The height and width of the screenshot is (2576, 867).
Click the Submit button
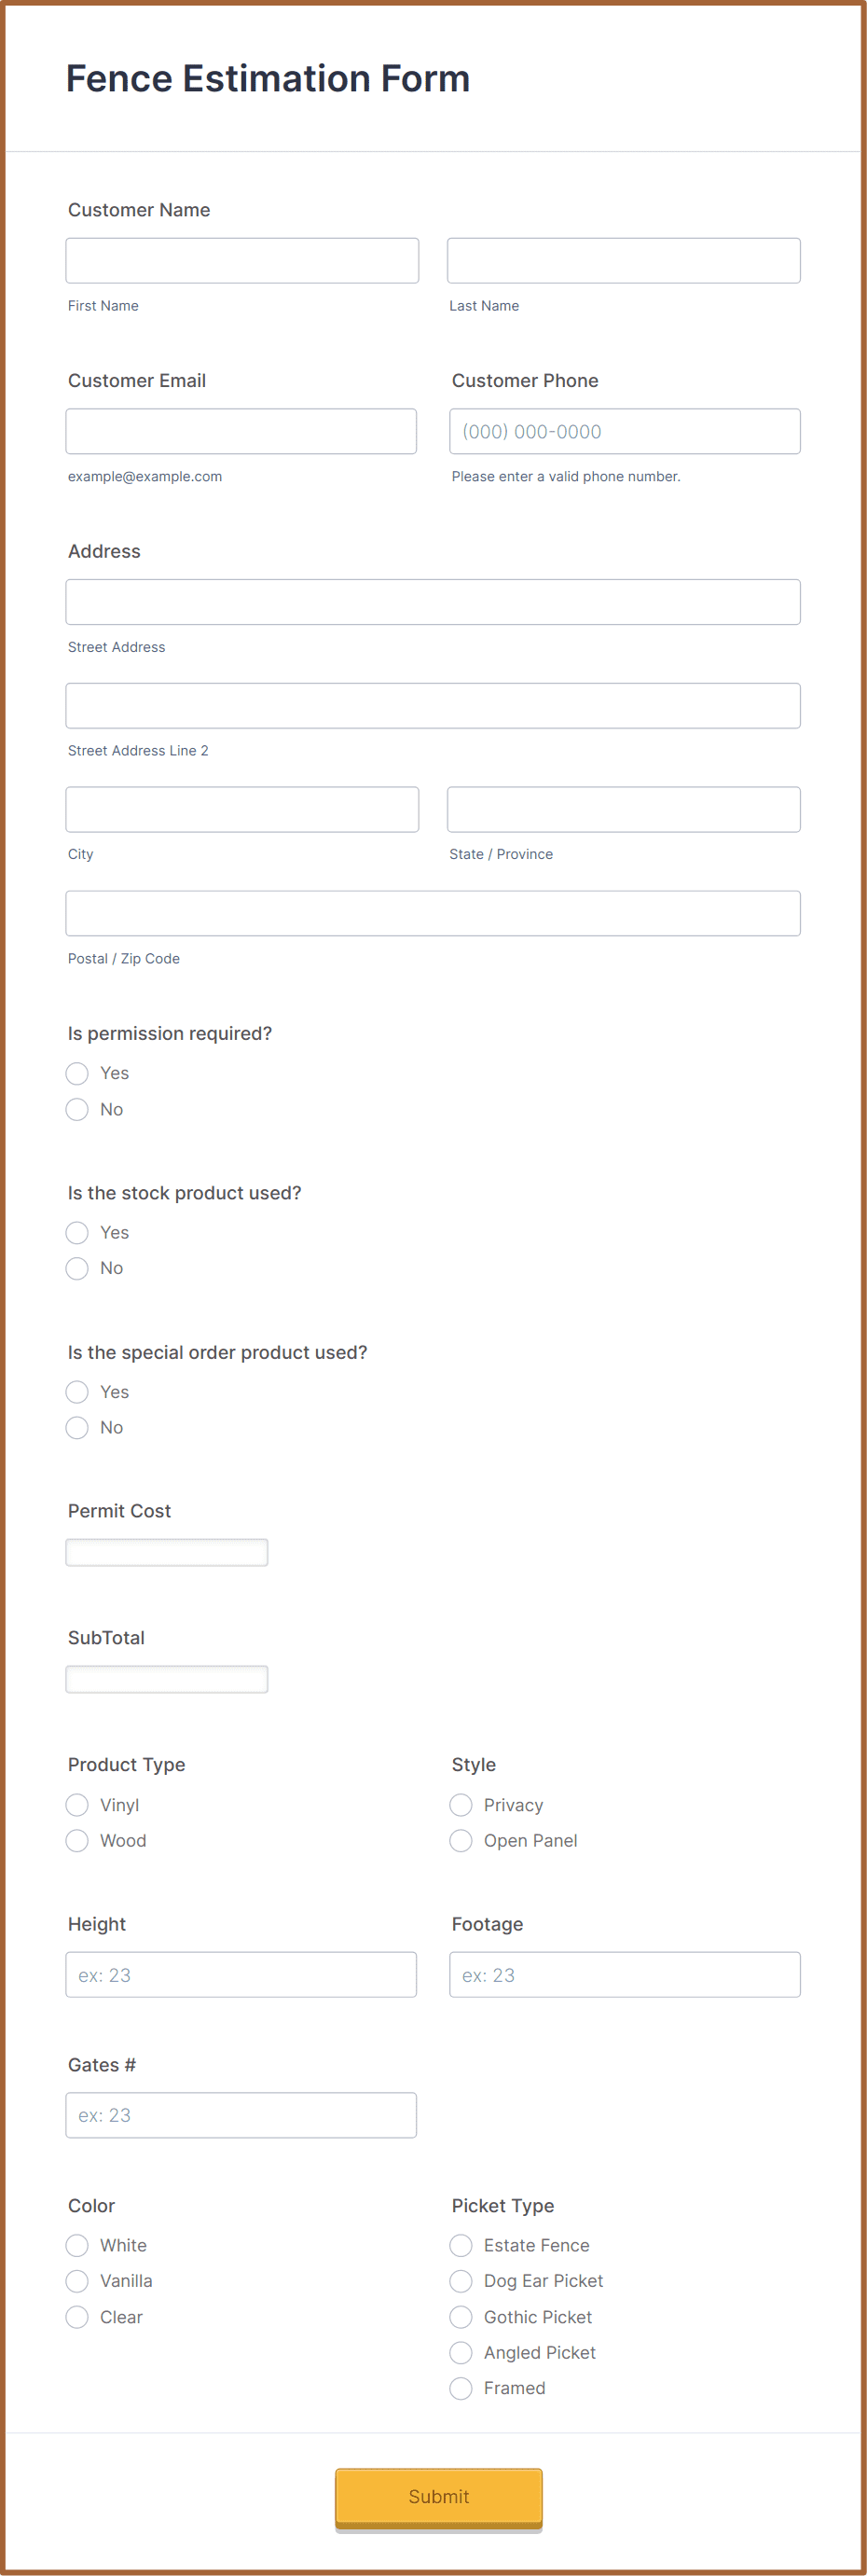click(439, 2496)
